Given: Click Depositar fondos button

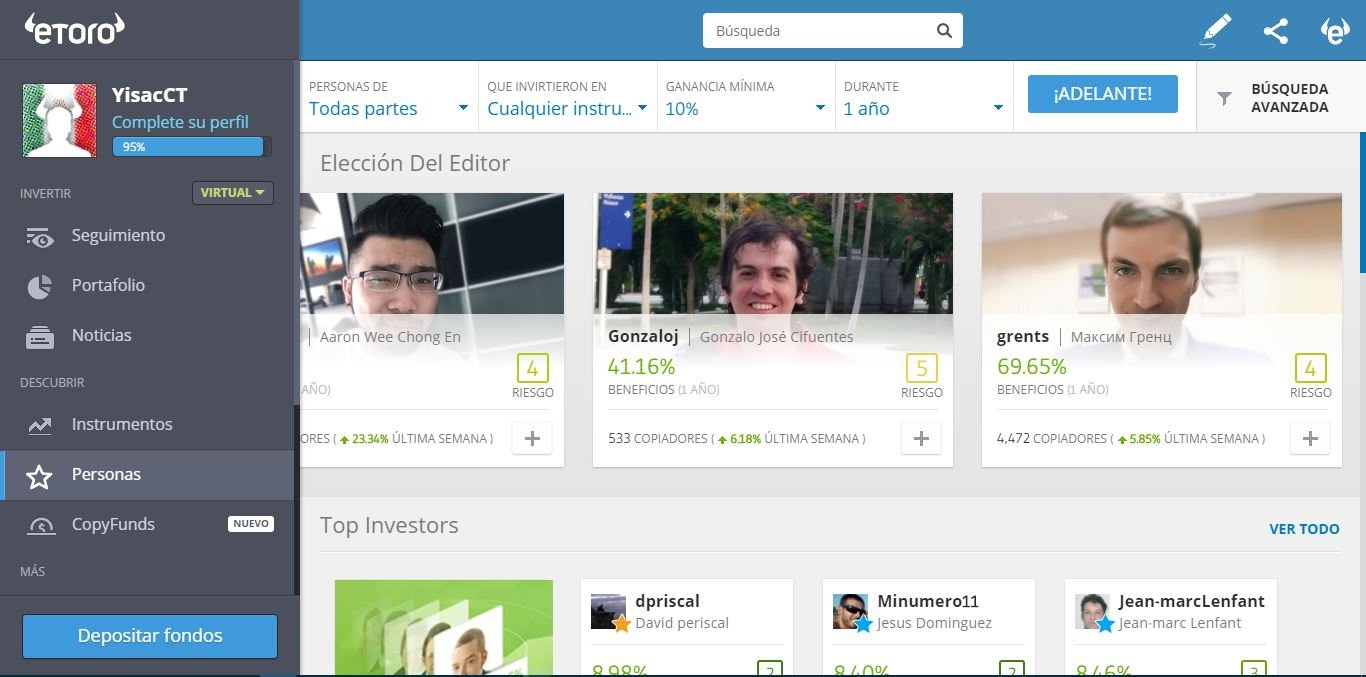Looking at the screenshot, I should (150, 636).
